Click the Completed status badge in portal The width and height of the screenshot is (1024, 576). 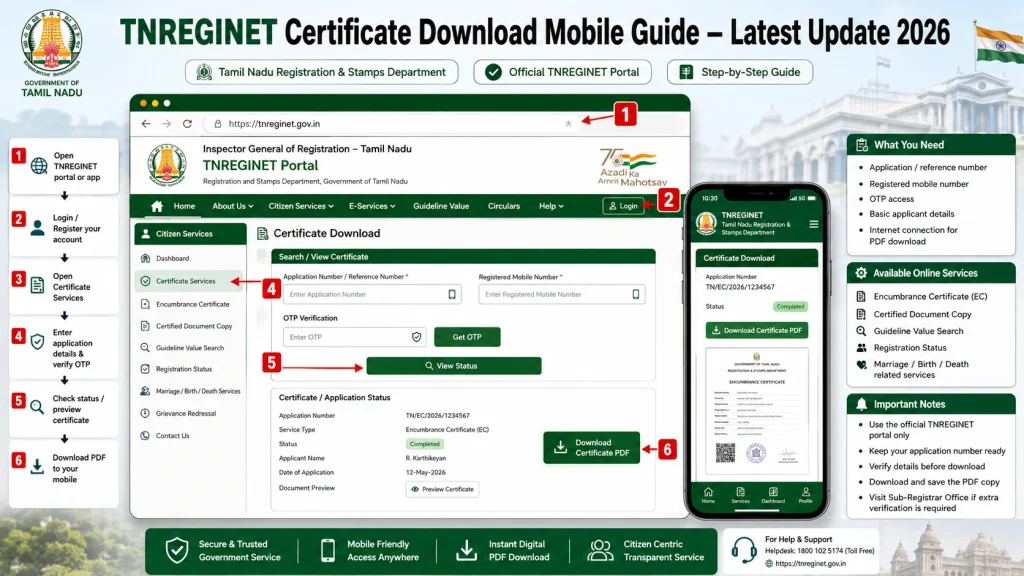(424, 444)
